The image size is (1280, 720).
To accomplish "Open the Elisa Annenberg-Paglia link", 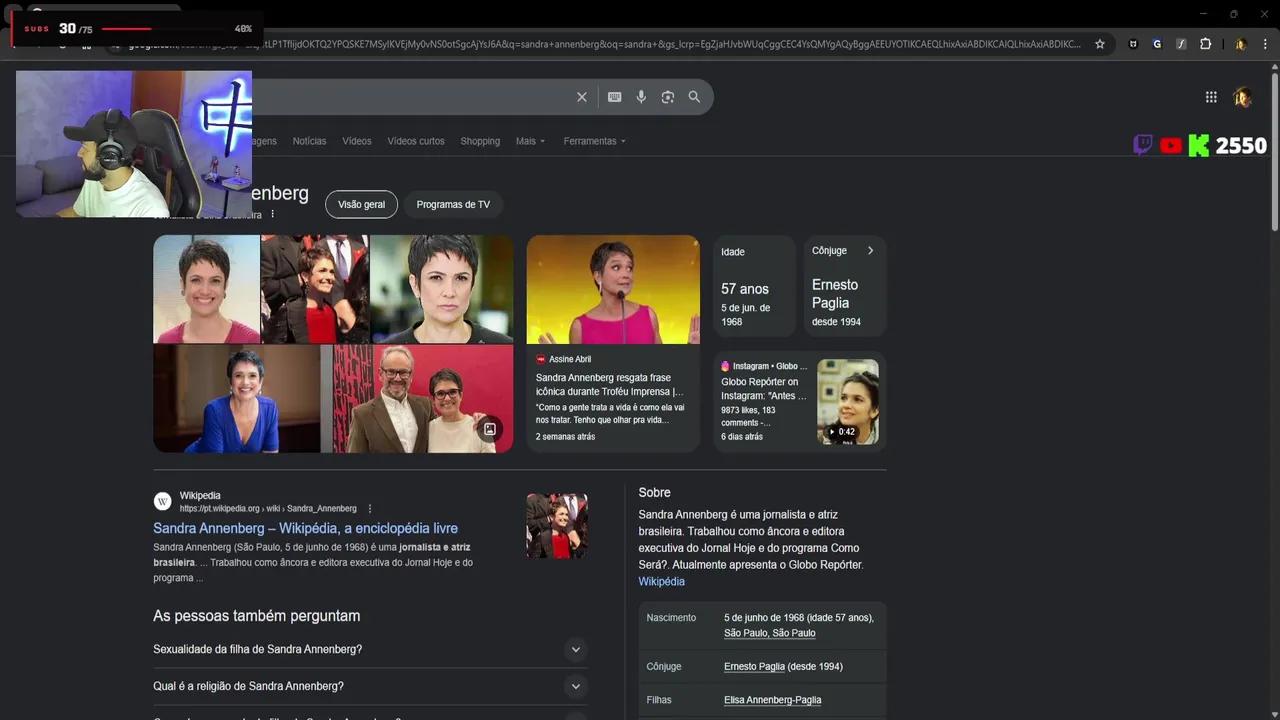I will tap(772, 700).
